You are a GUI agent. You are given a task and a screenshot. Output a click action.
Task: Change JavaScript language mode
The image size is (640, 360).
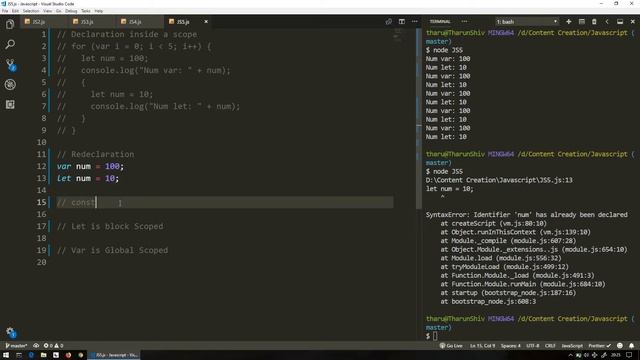point(572,346)
